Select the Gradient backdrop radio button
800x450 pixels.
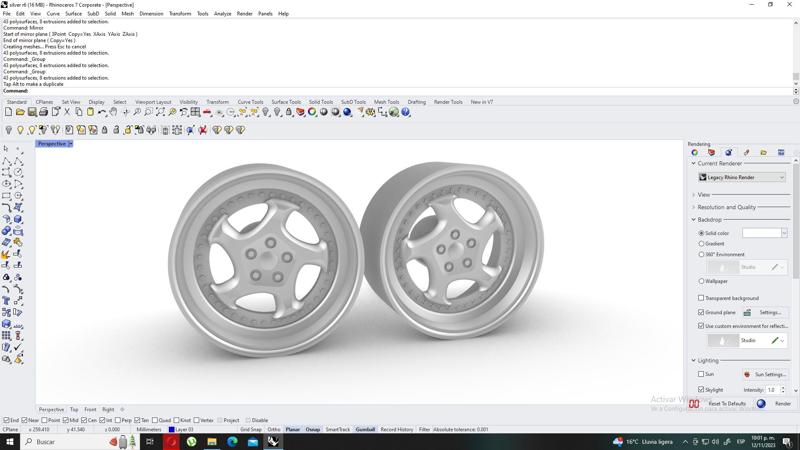click(x=701, y=244)
